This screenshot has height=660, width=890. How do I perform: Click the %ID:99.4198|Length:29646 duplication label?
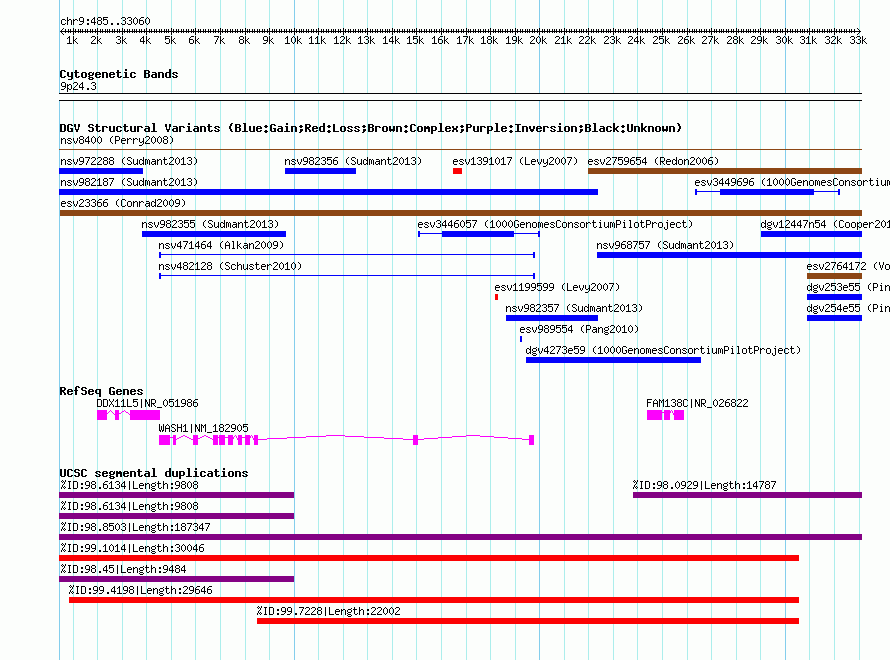141,590
